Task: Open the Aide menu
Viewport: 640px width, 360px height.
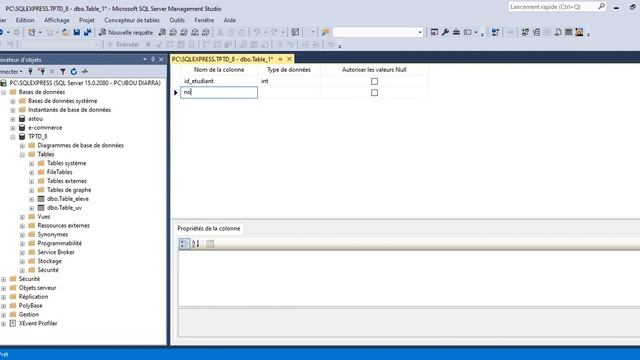Action: pos(230,20)
